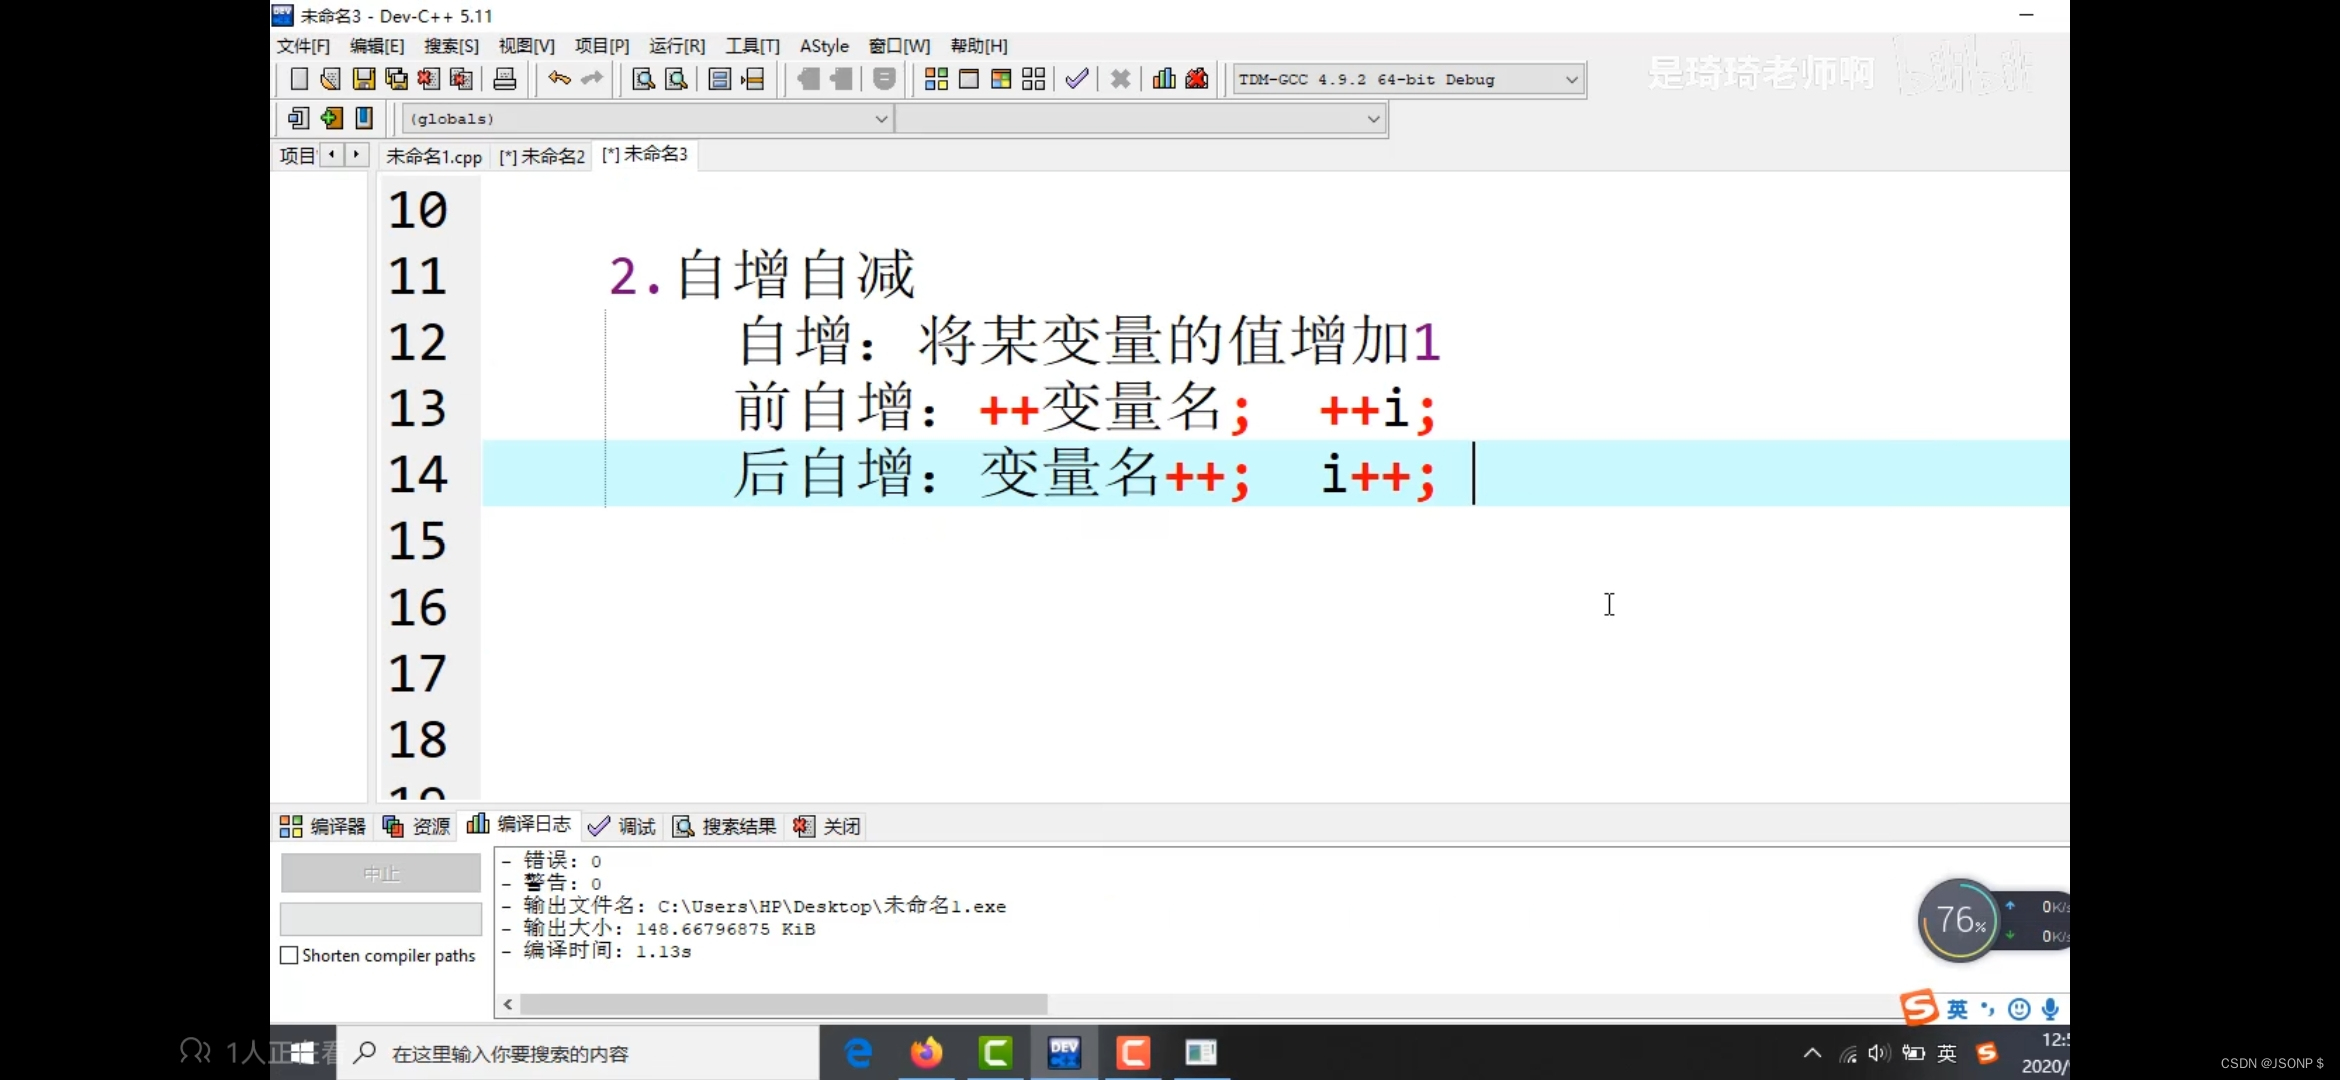Click the New file toolbar icon
Viewport: 2340px width, 1080px height.
click(298, 79)
